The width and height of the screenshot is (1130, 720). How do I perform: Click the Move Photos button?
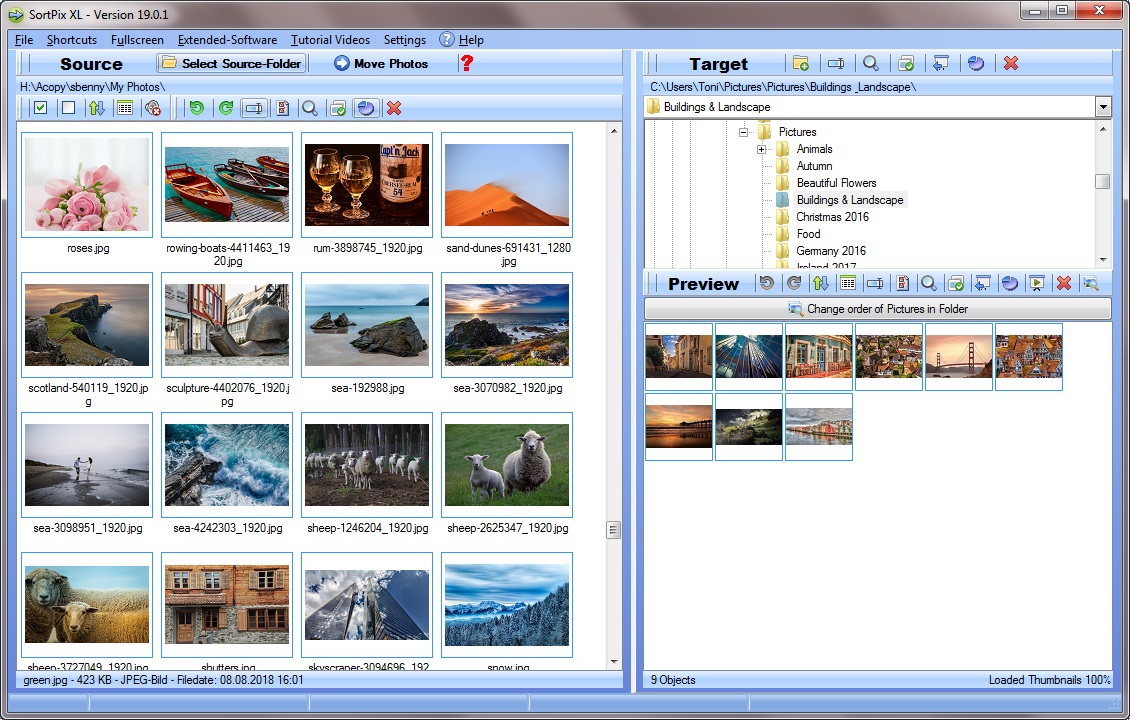pos(383,63)
